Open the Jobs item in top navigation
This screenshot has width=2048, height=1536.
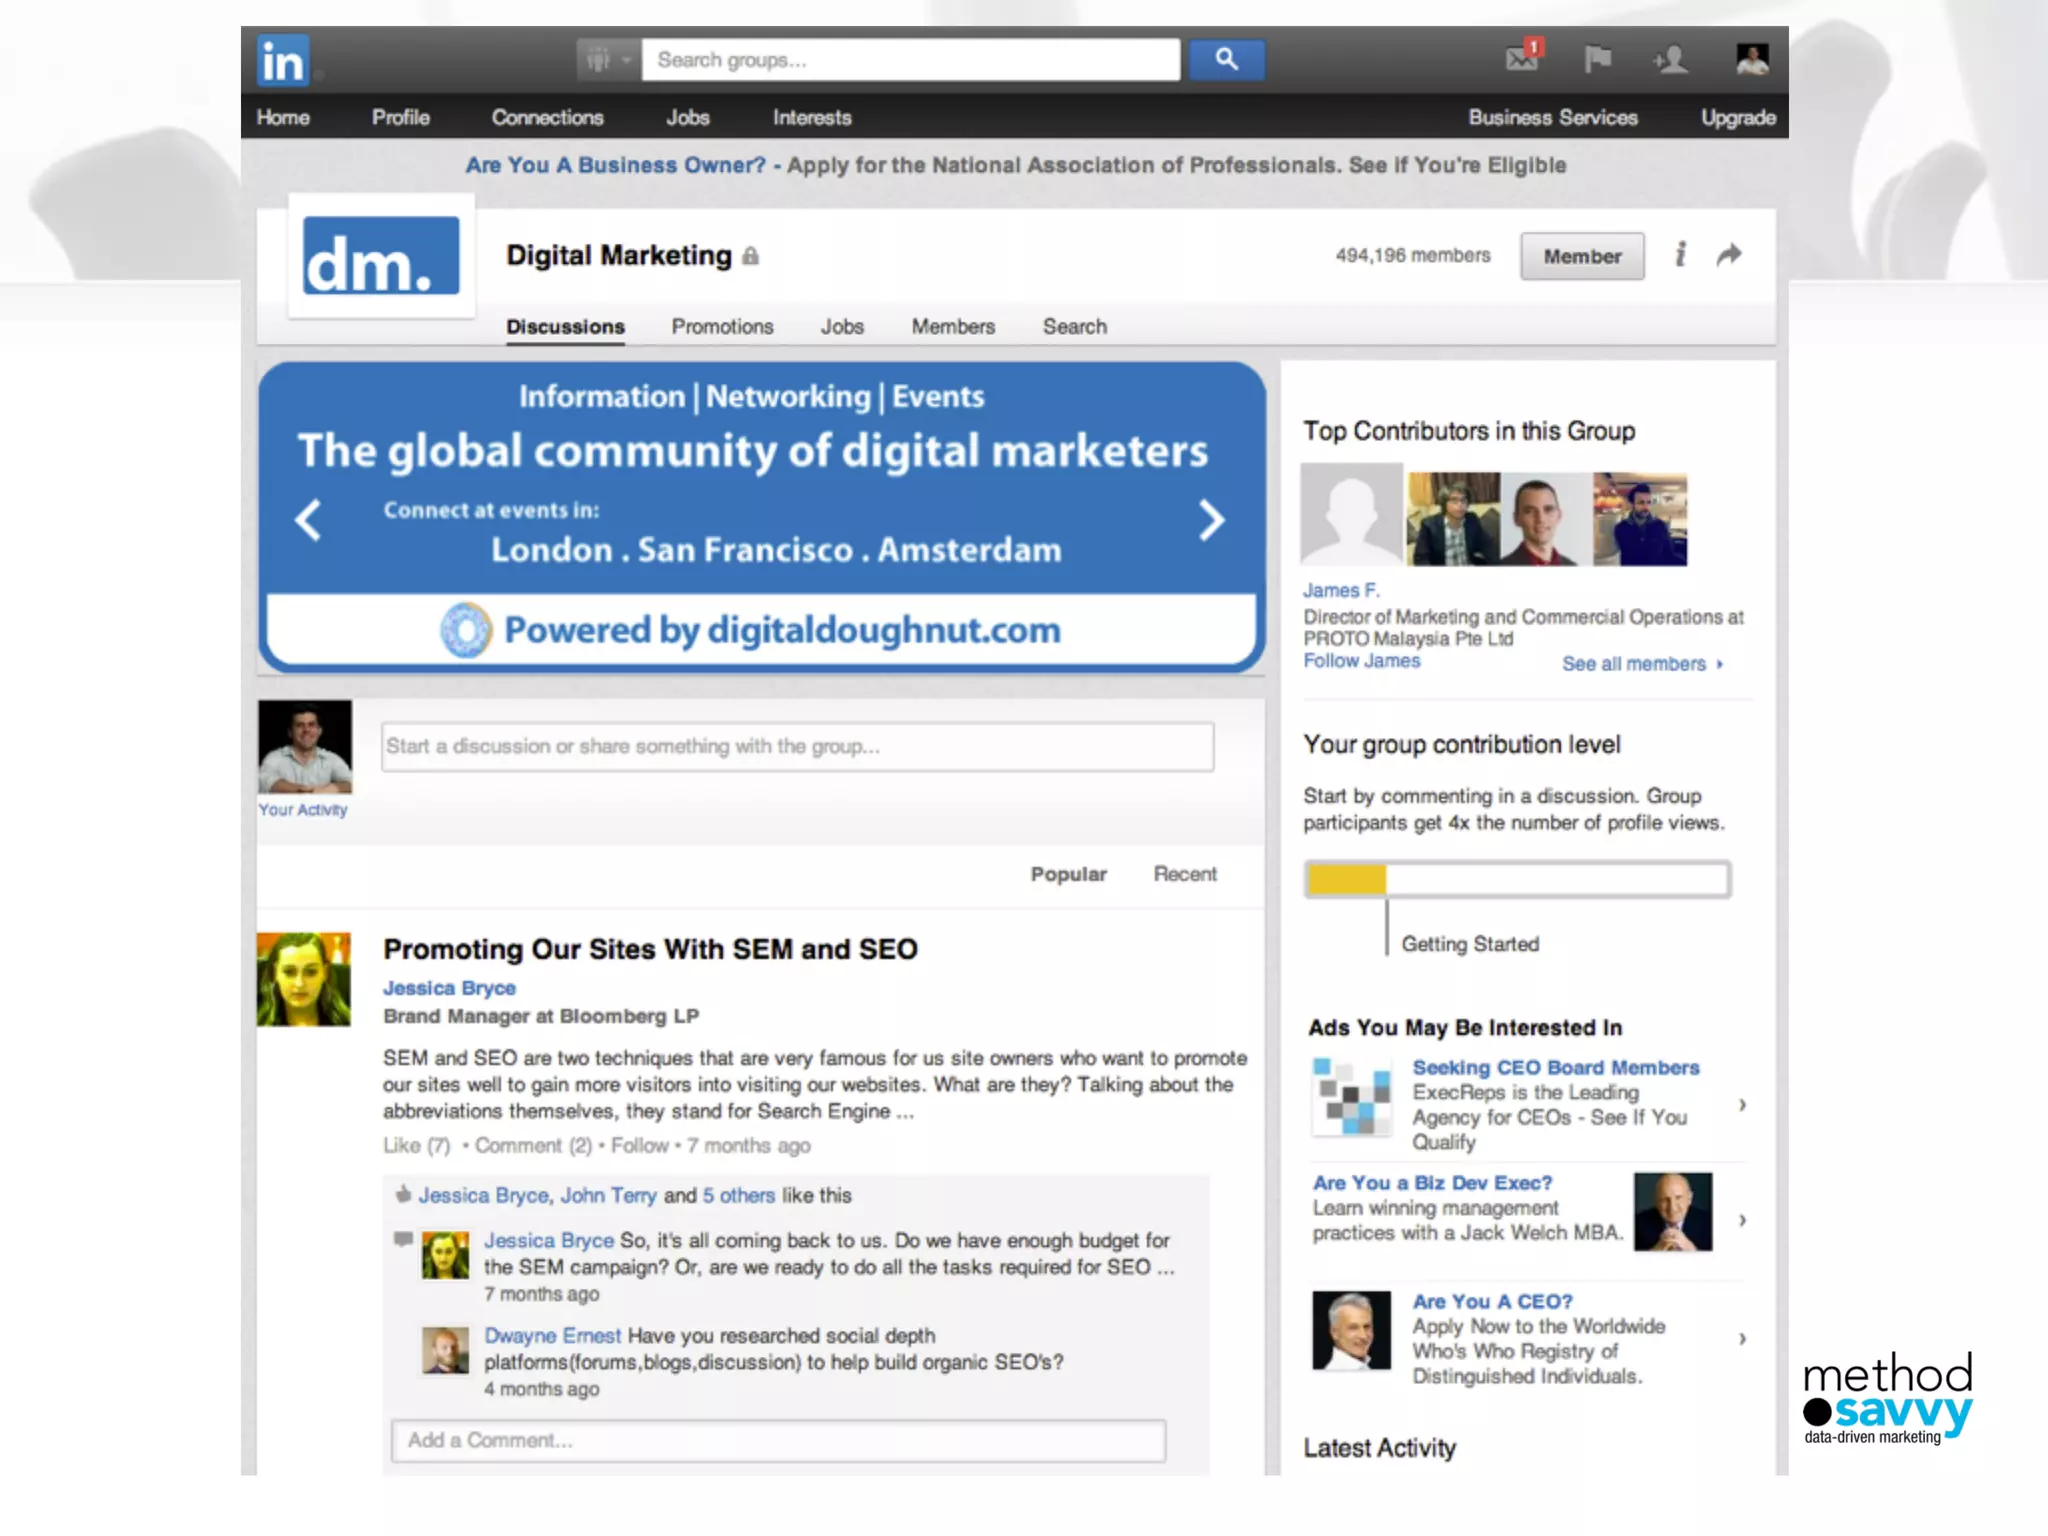tap(688, 117)
